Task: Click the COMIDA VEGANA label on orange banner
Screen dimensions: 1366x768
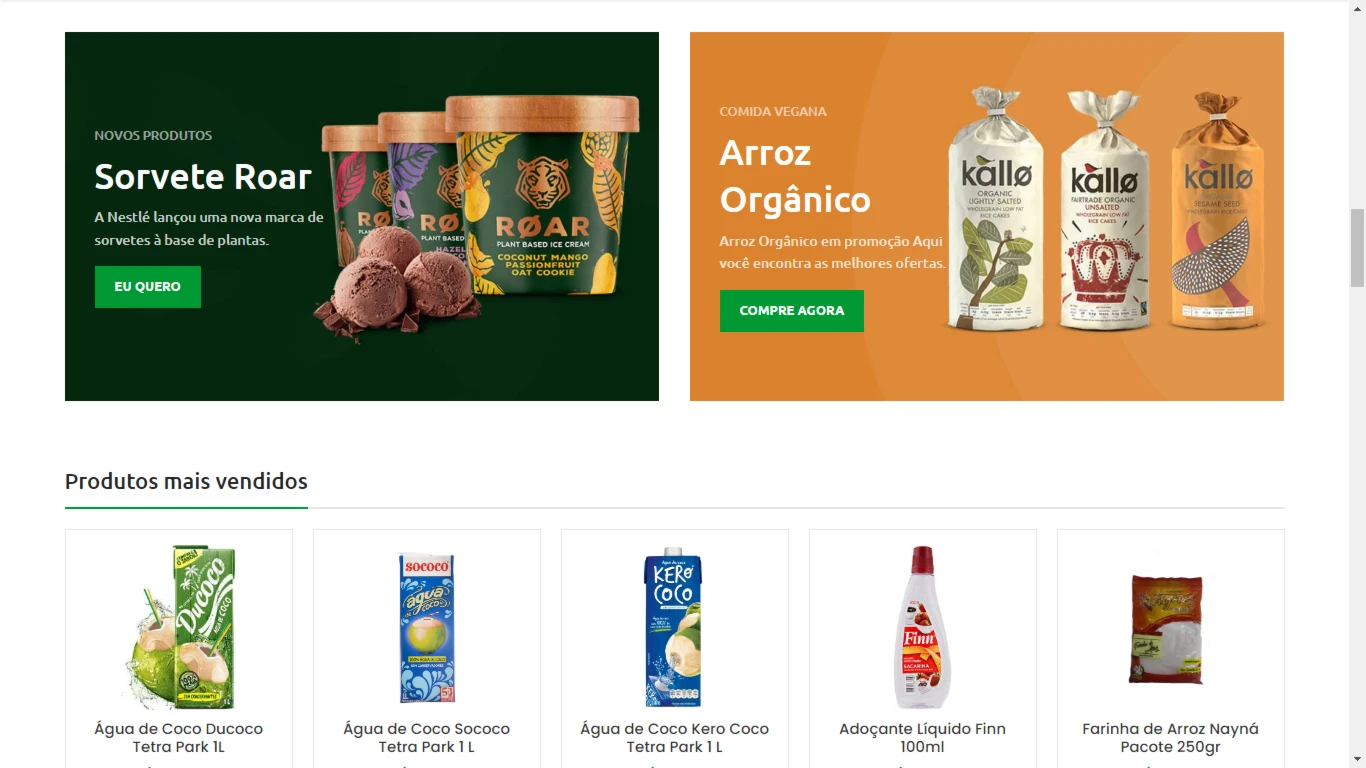Action: point(773,111)
